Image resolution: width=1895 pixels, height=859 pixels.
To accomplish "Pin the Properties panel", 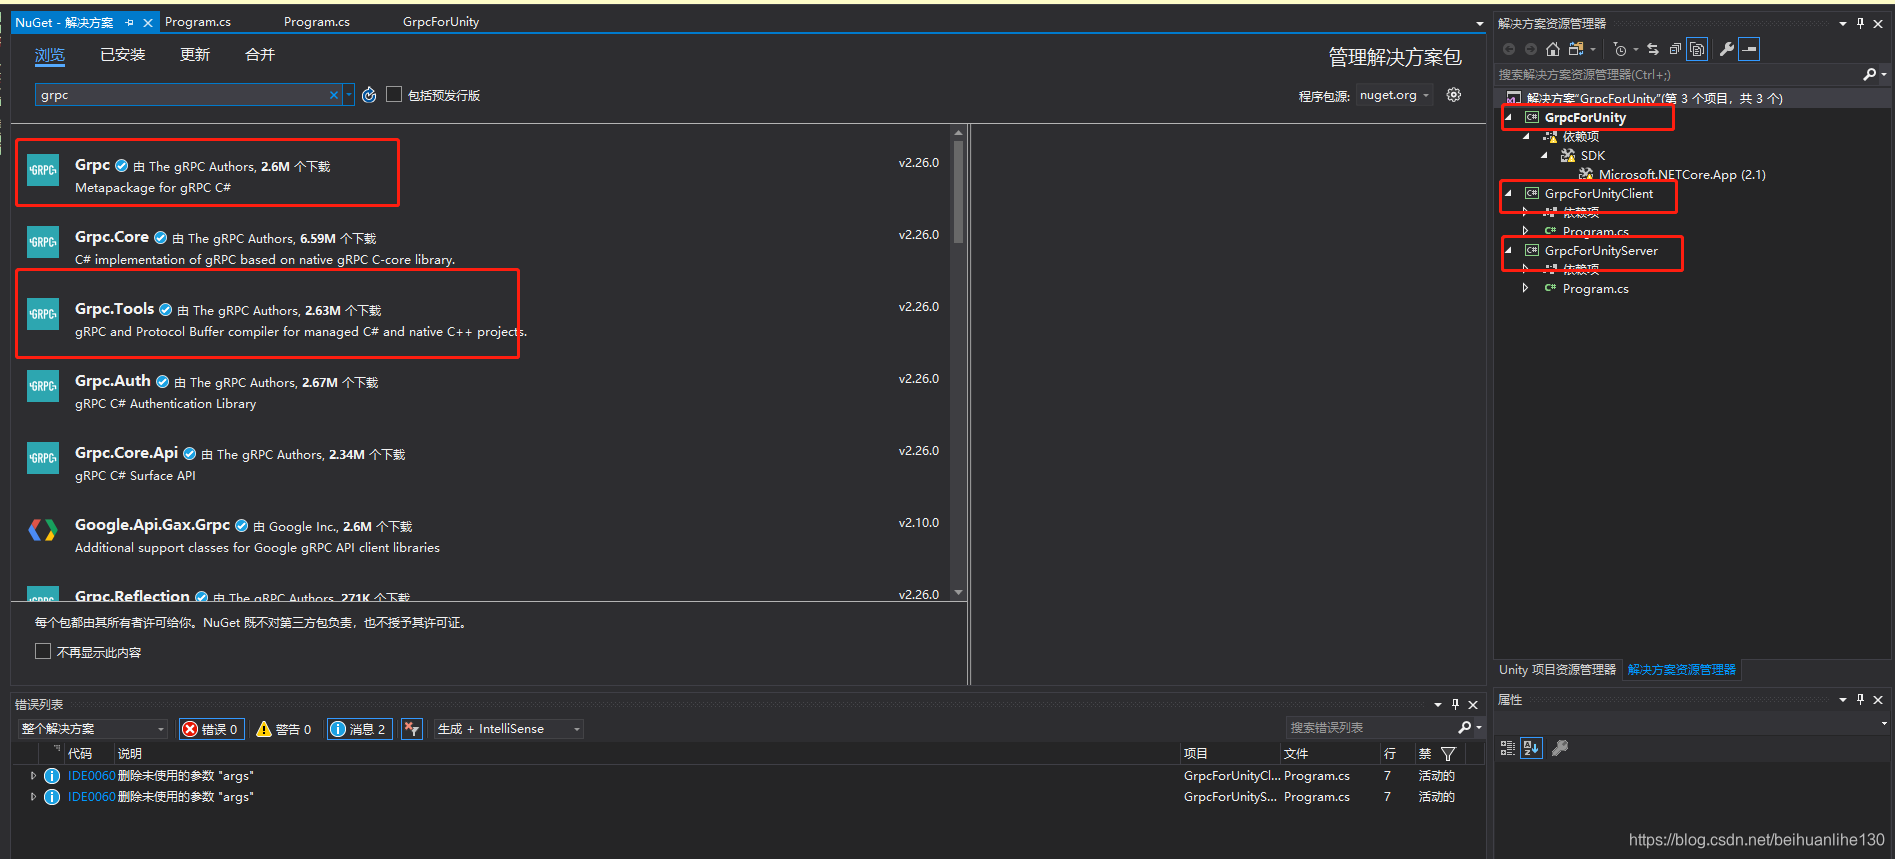I will click(x=1860, y=700).
